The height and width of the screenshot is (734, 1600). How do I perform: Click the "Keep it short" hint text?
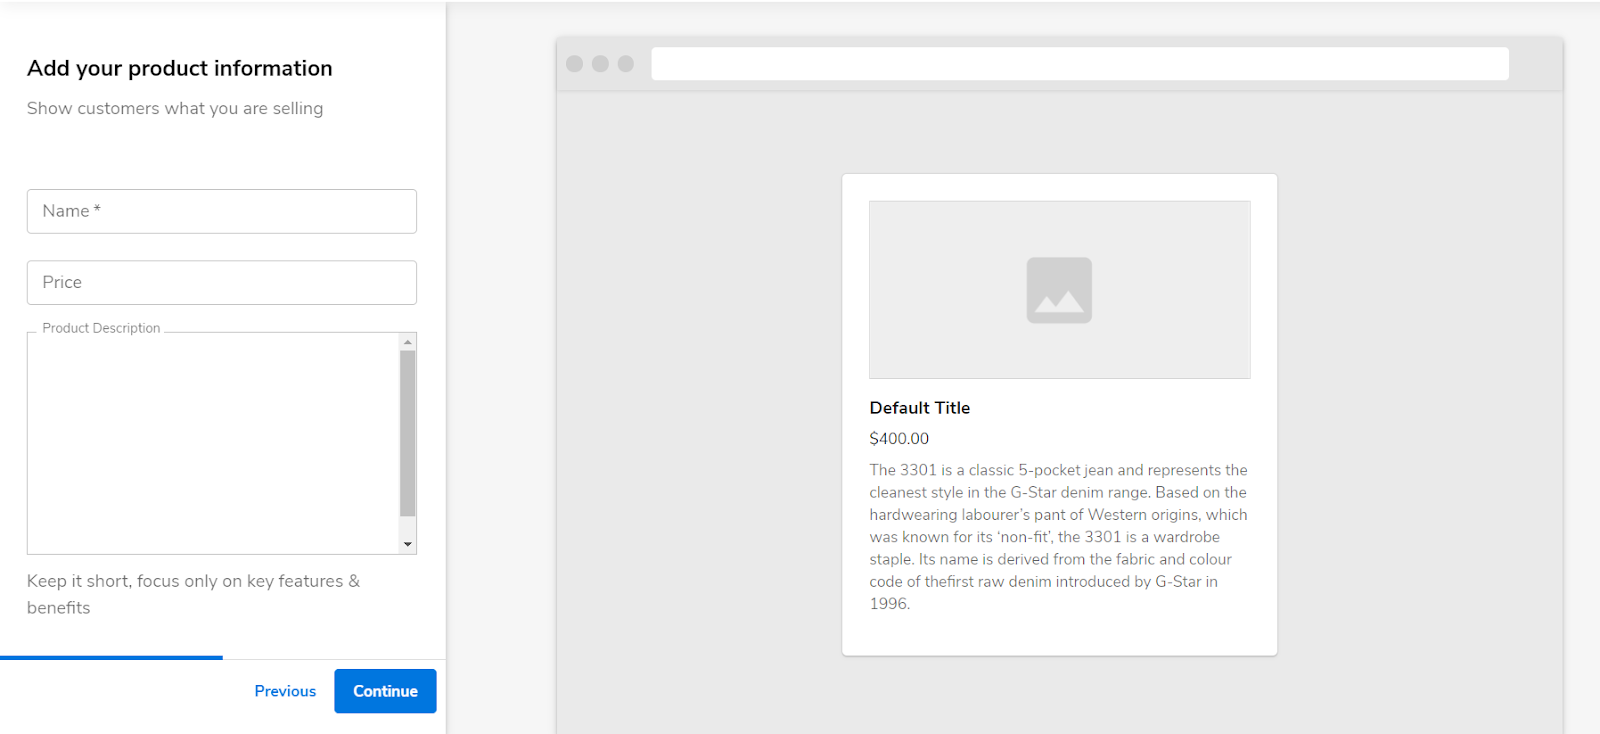pos(193,594)
